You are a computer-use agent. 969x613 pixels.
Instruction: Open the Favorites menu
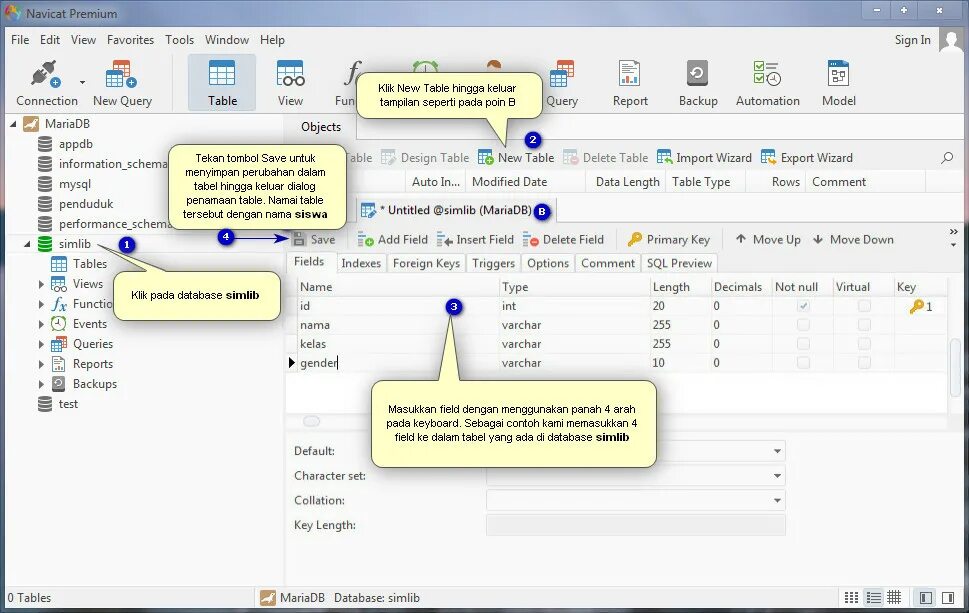(x=130, y=40)
